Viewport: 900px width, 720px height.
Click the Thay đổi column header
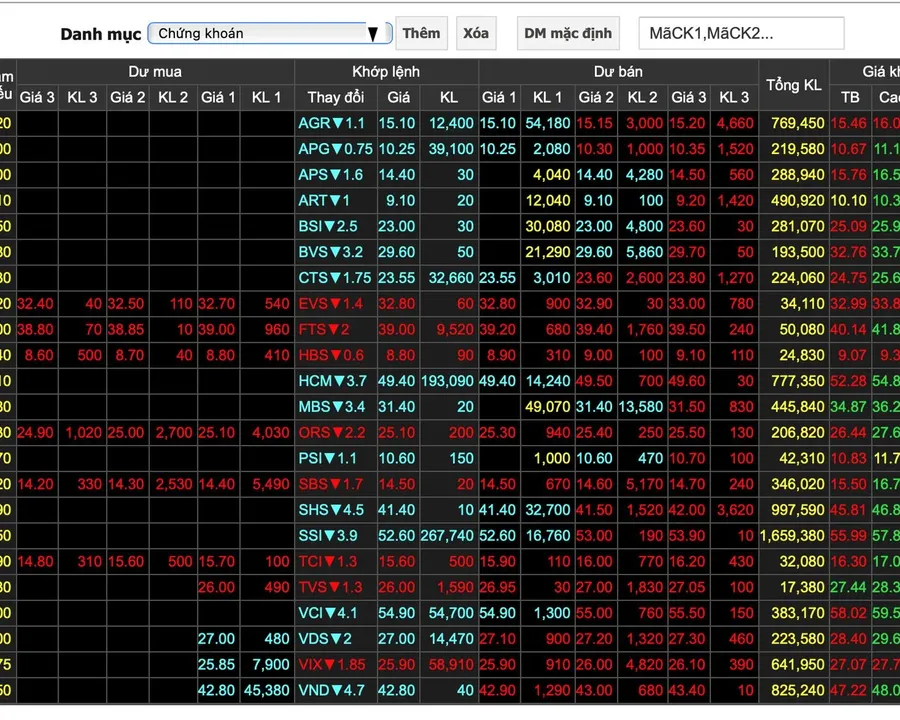click(x=336, y=97)
